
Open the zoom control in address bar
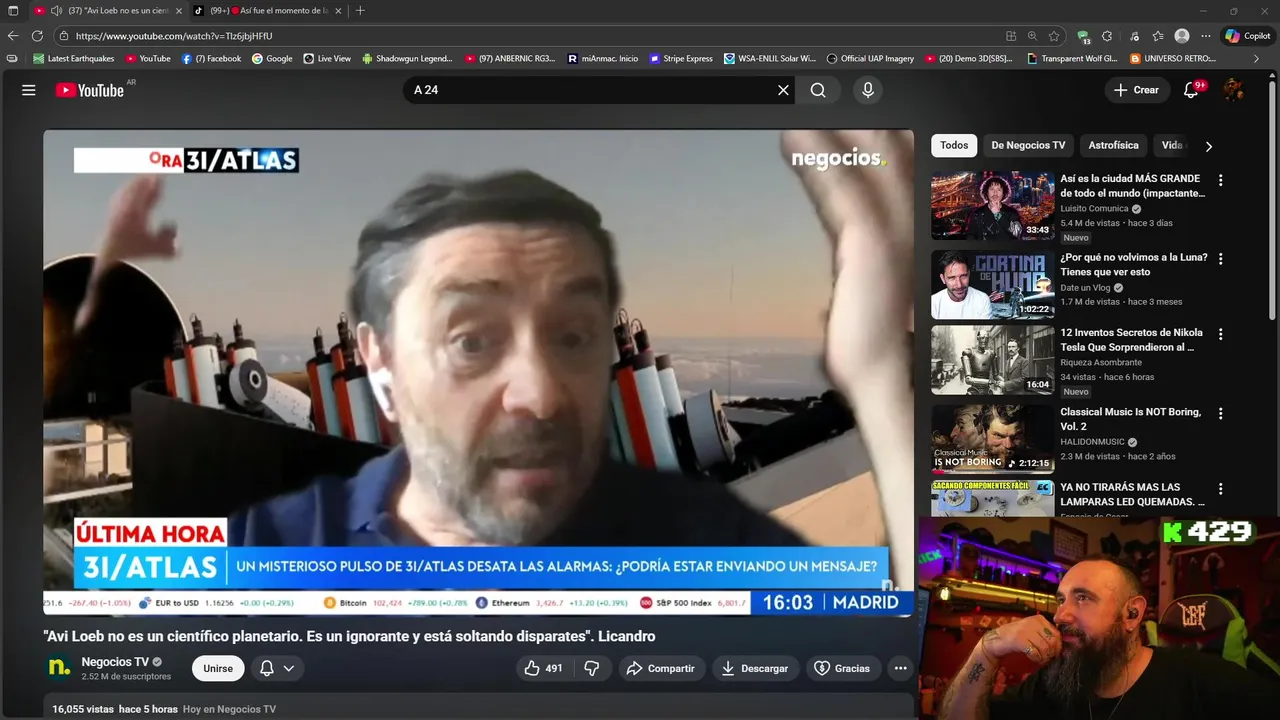tap(1032, 36)
